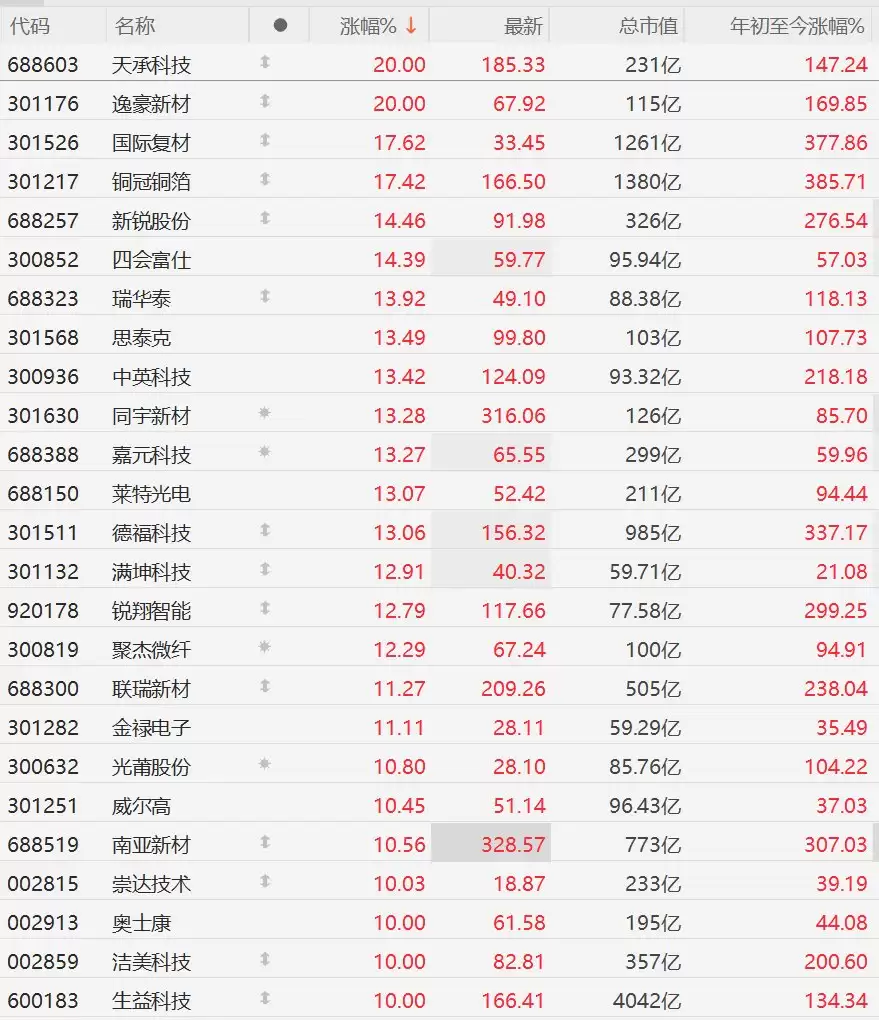Click the 最新 column header
The width and height of the screenshot is (879, 1020).
(x=523, y=26)
